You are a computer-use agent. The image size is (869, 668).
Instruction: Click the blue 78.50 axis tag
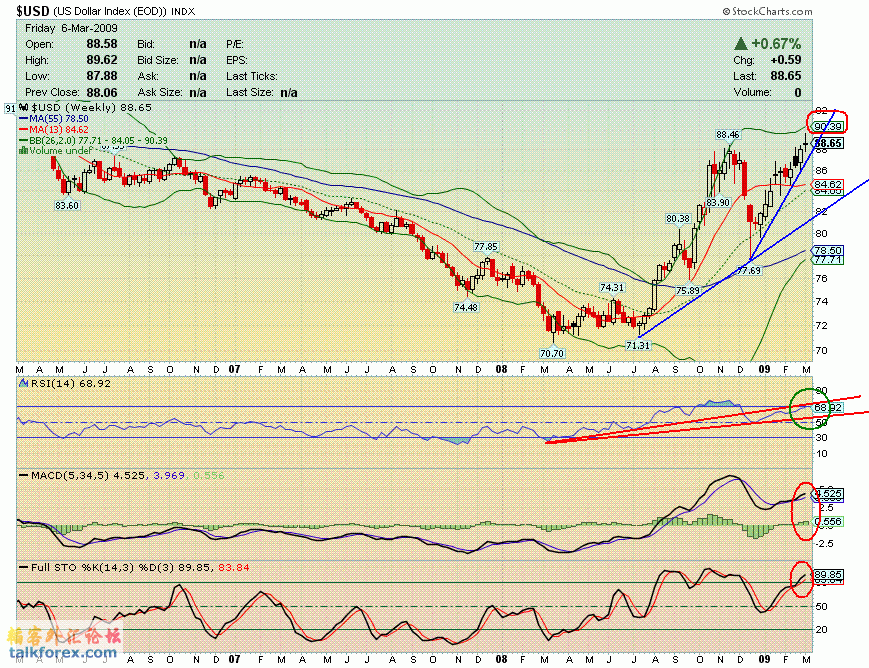click(x=827, y=251)
